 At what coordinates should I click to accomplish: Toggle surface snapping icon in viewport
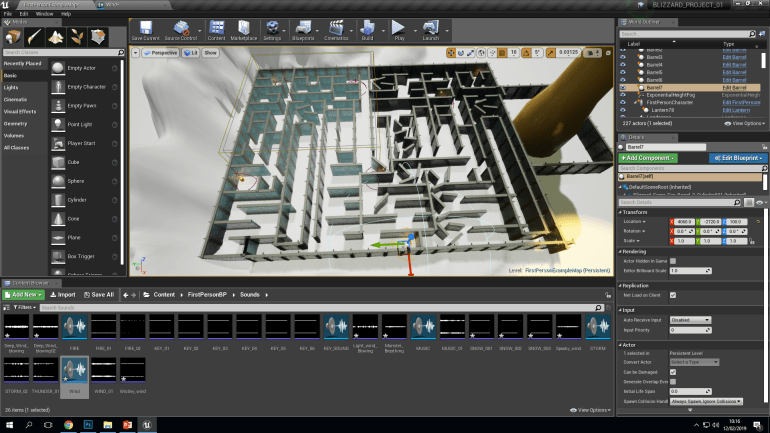point(492,53)
